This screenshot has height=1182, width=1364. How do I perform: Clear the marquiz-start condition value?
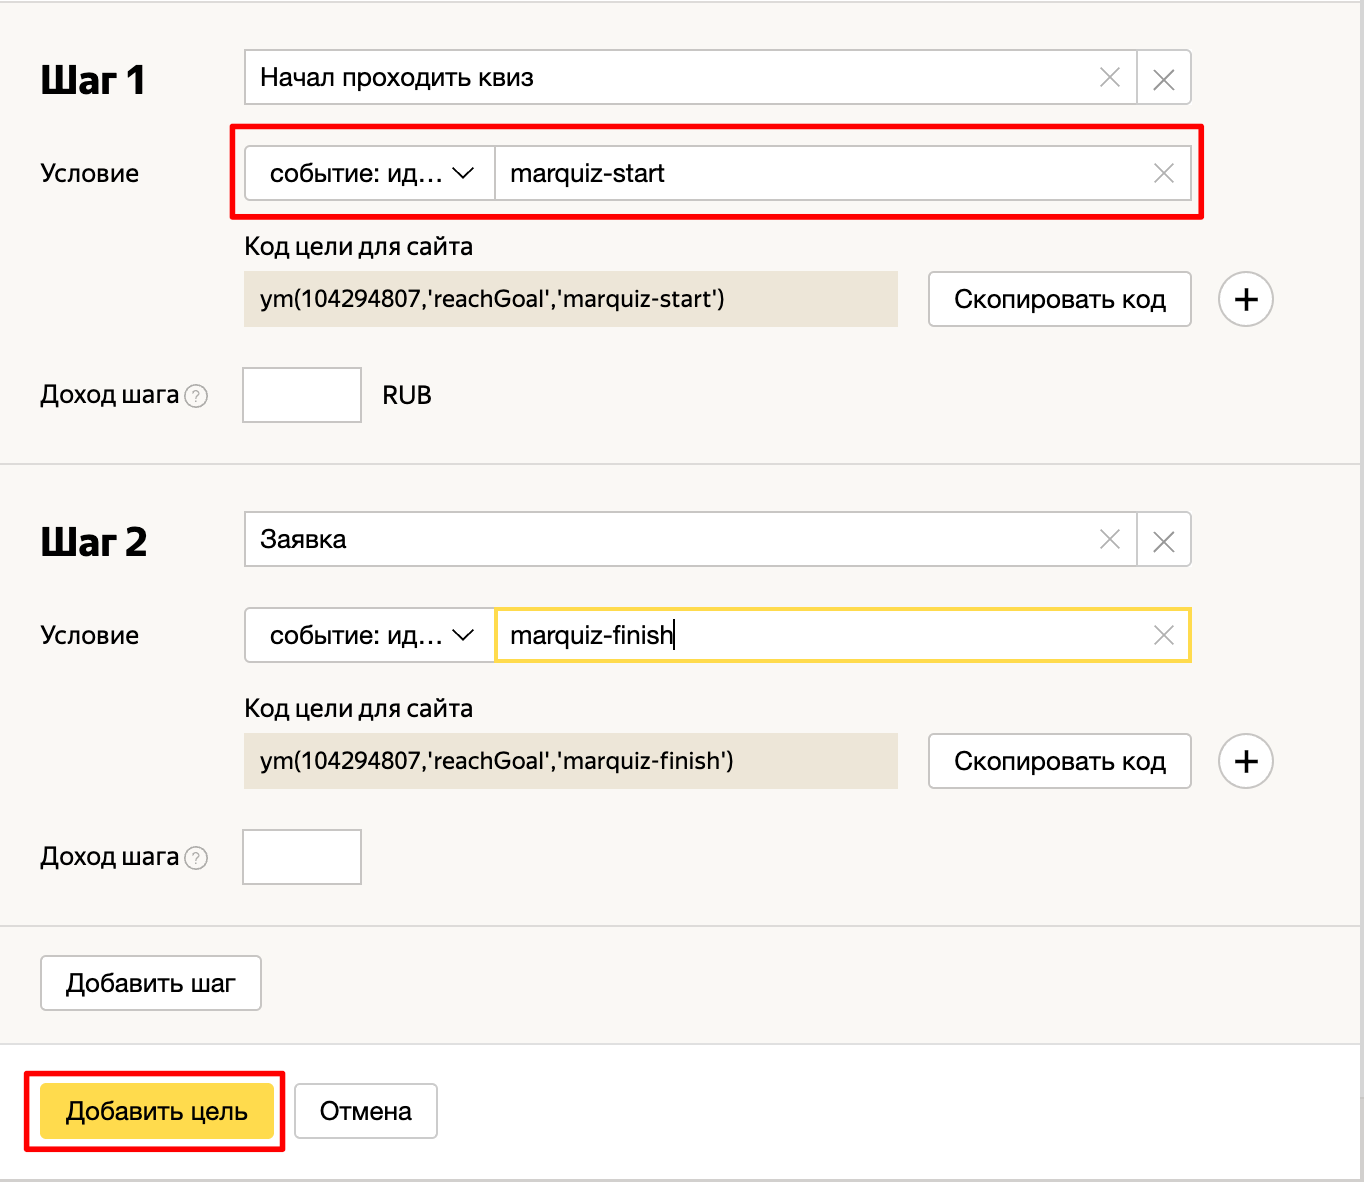coord(1163,174)
